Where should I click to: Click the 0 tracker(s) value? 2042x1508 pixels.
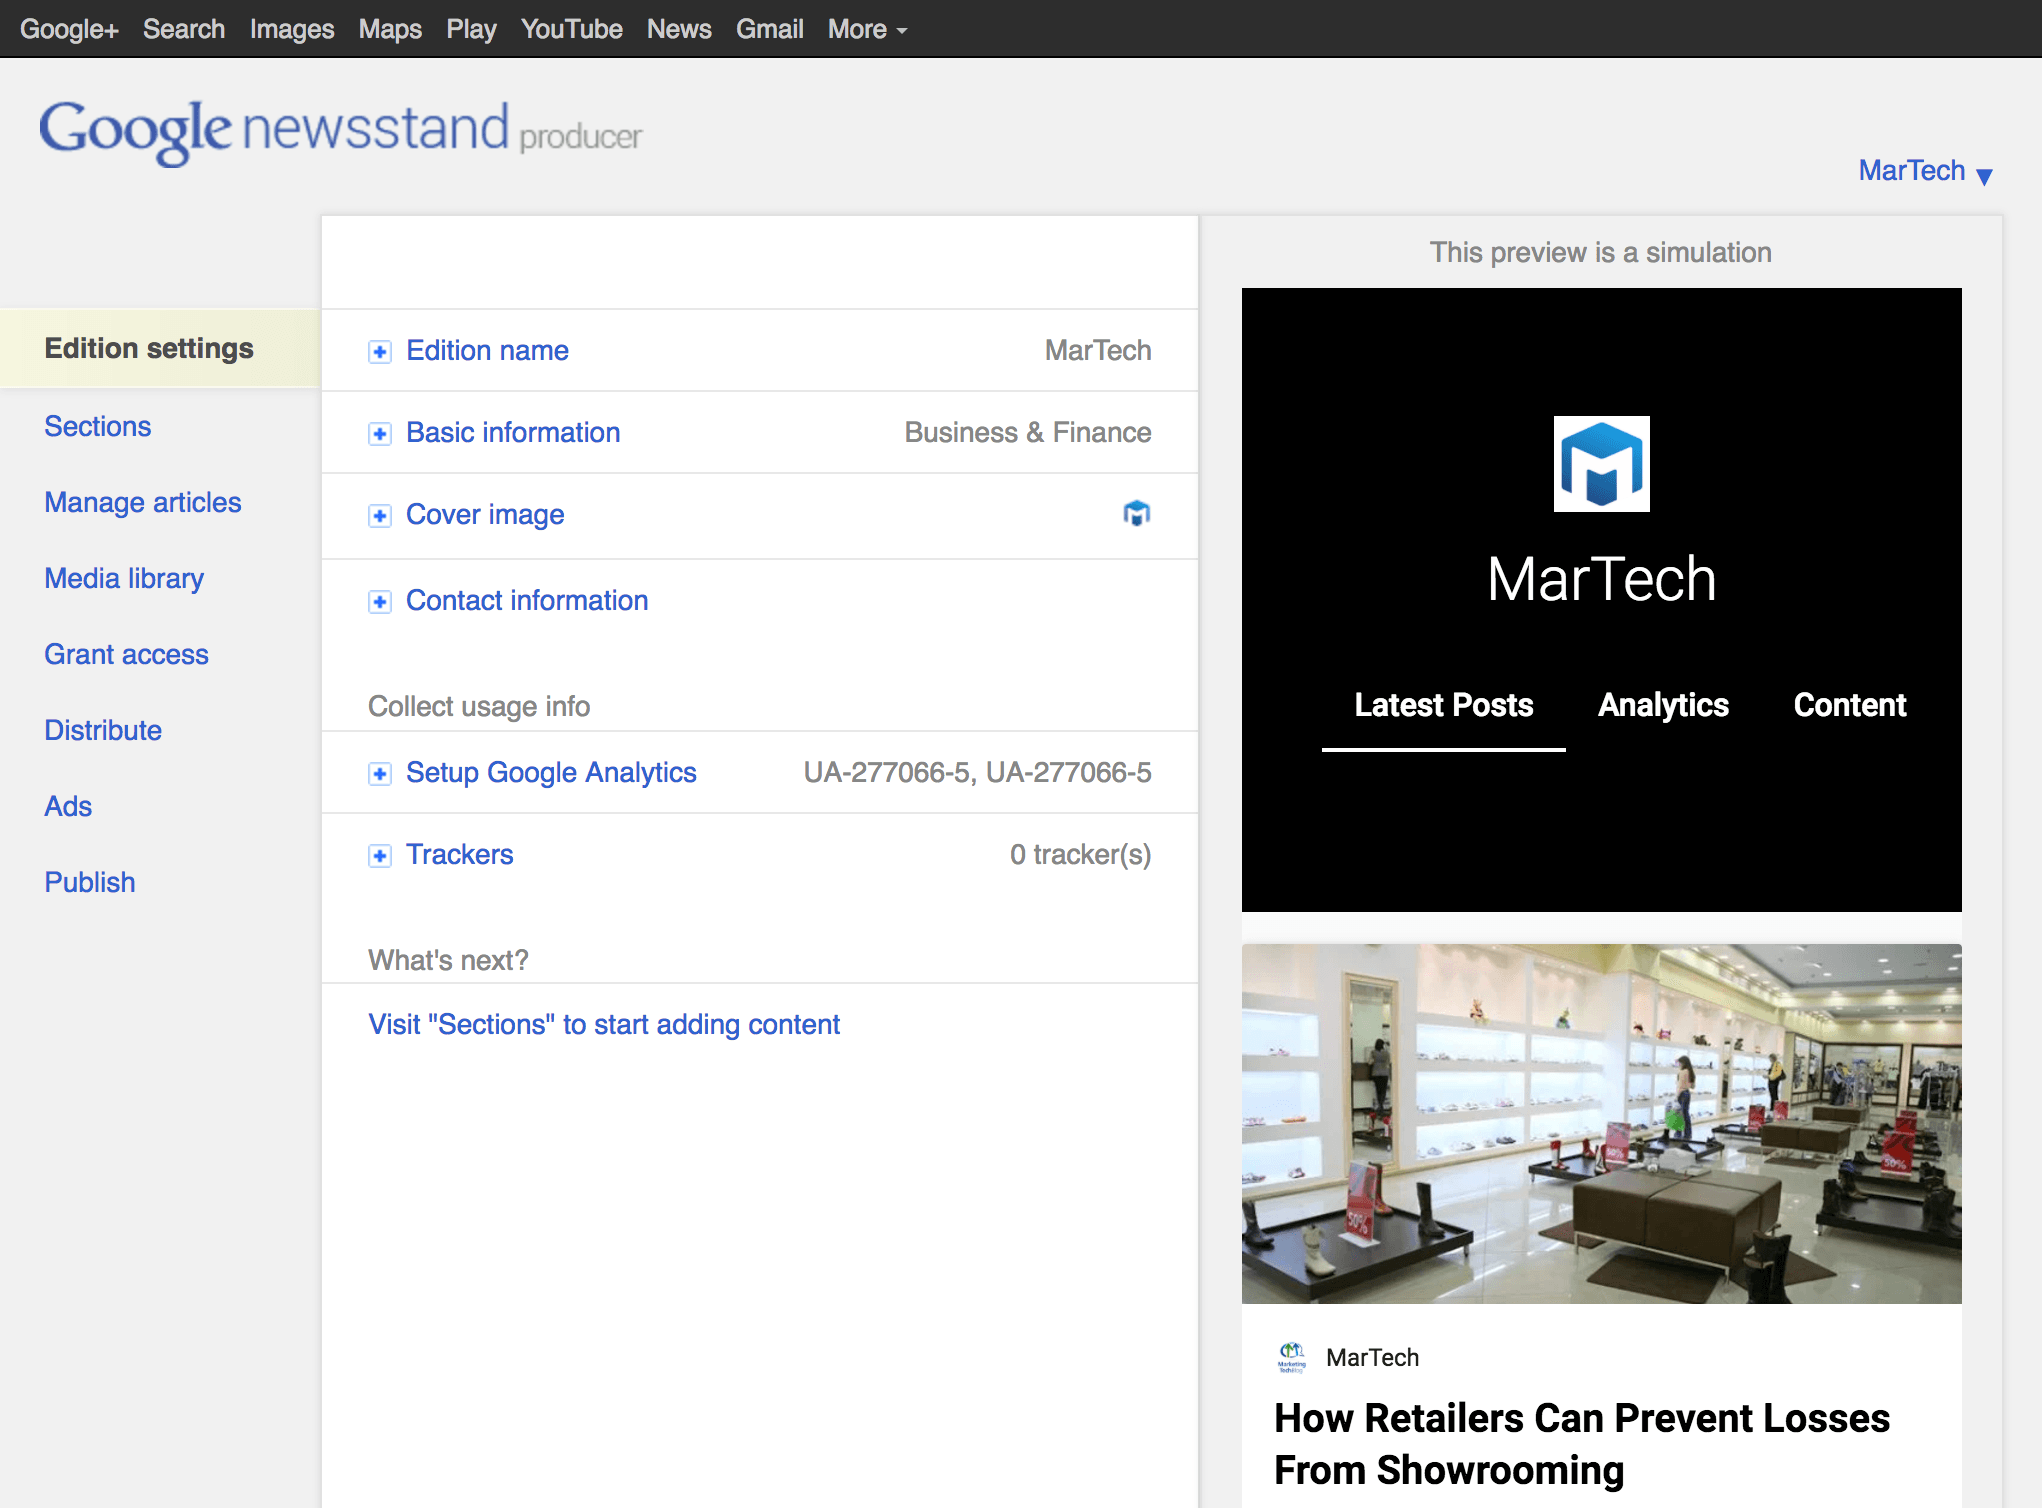pos(1081,854)
